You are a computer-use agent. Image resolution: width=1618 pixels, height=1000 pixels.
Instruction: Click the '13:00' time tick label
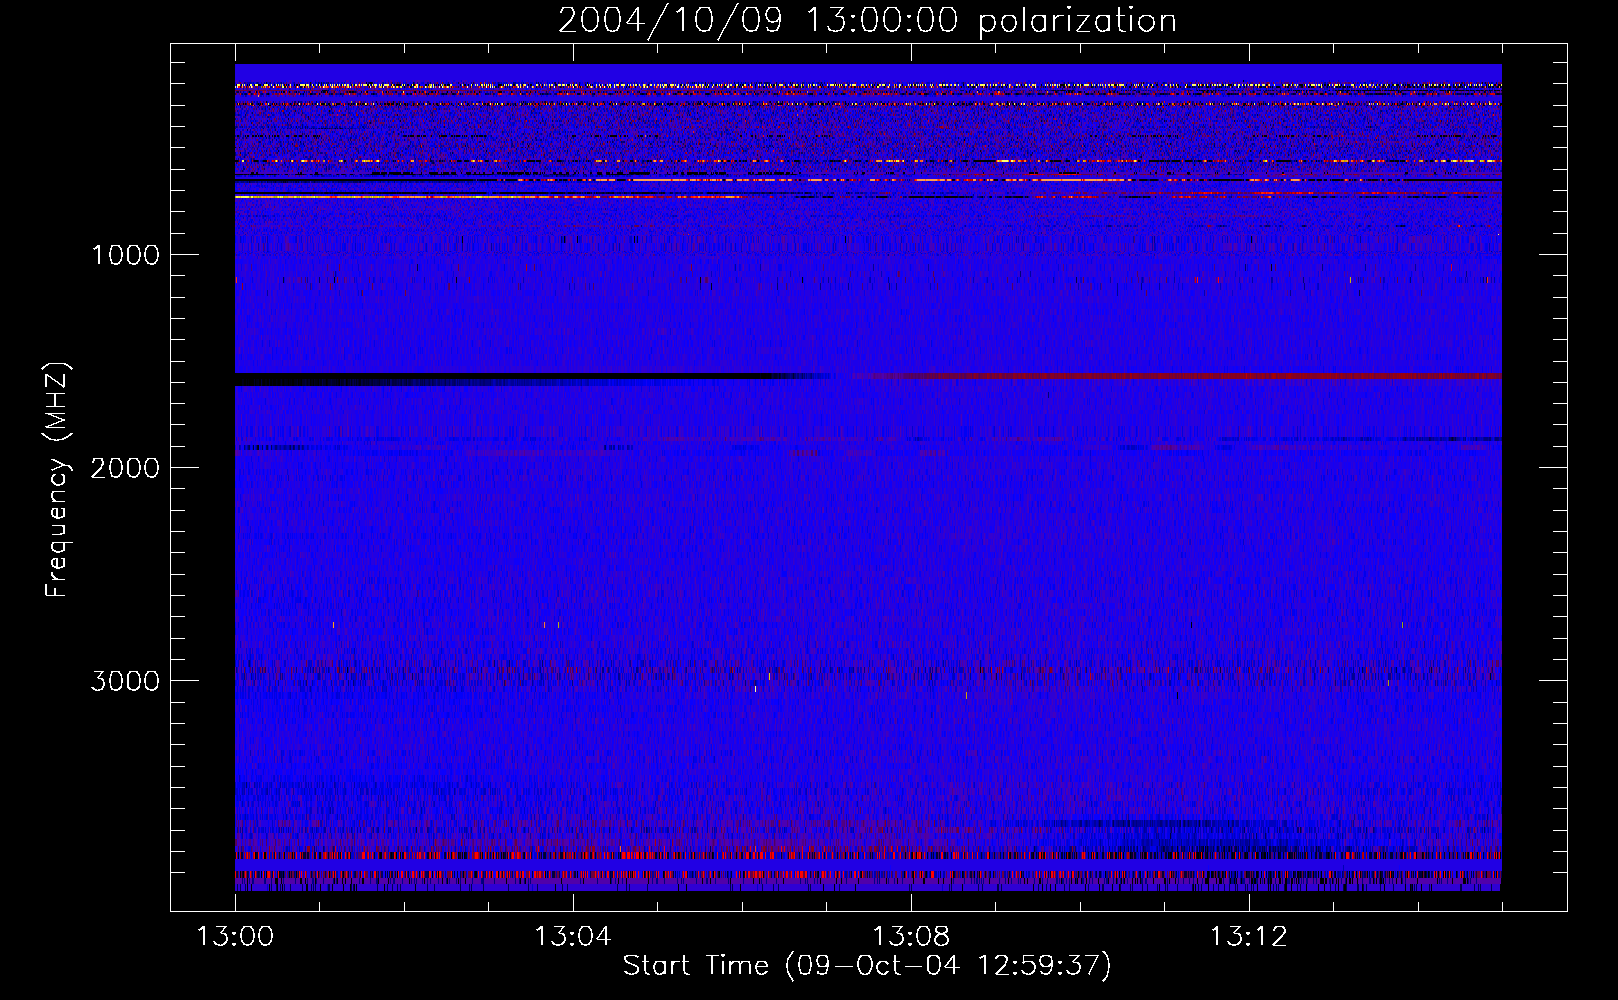pos(235,937)
